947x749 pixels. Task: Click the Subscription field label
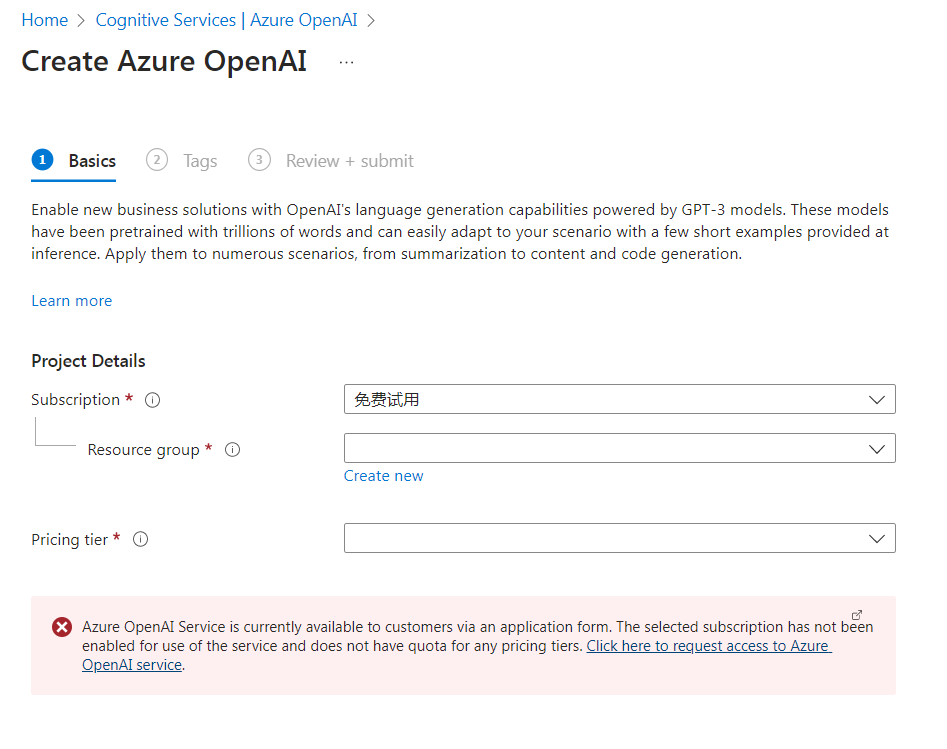(75, 400)
